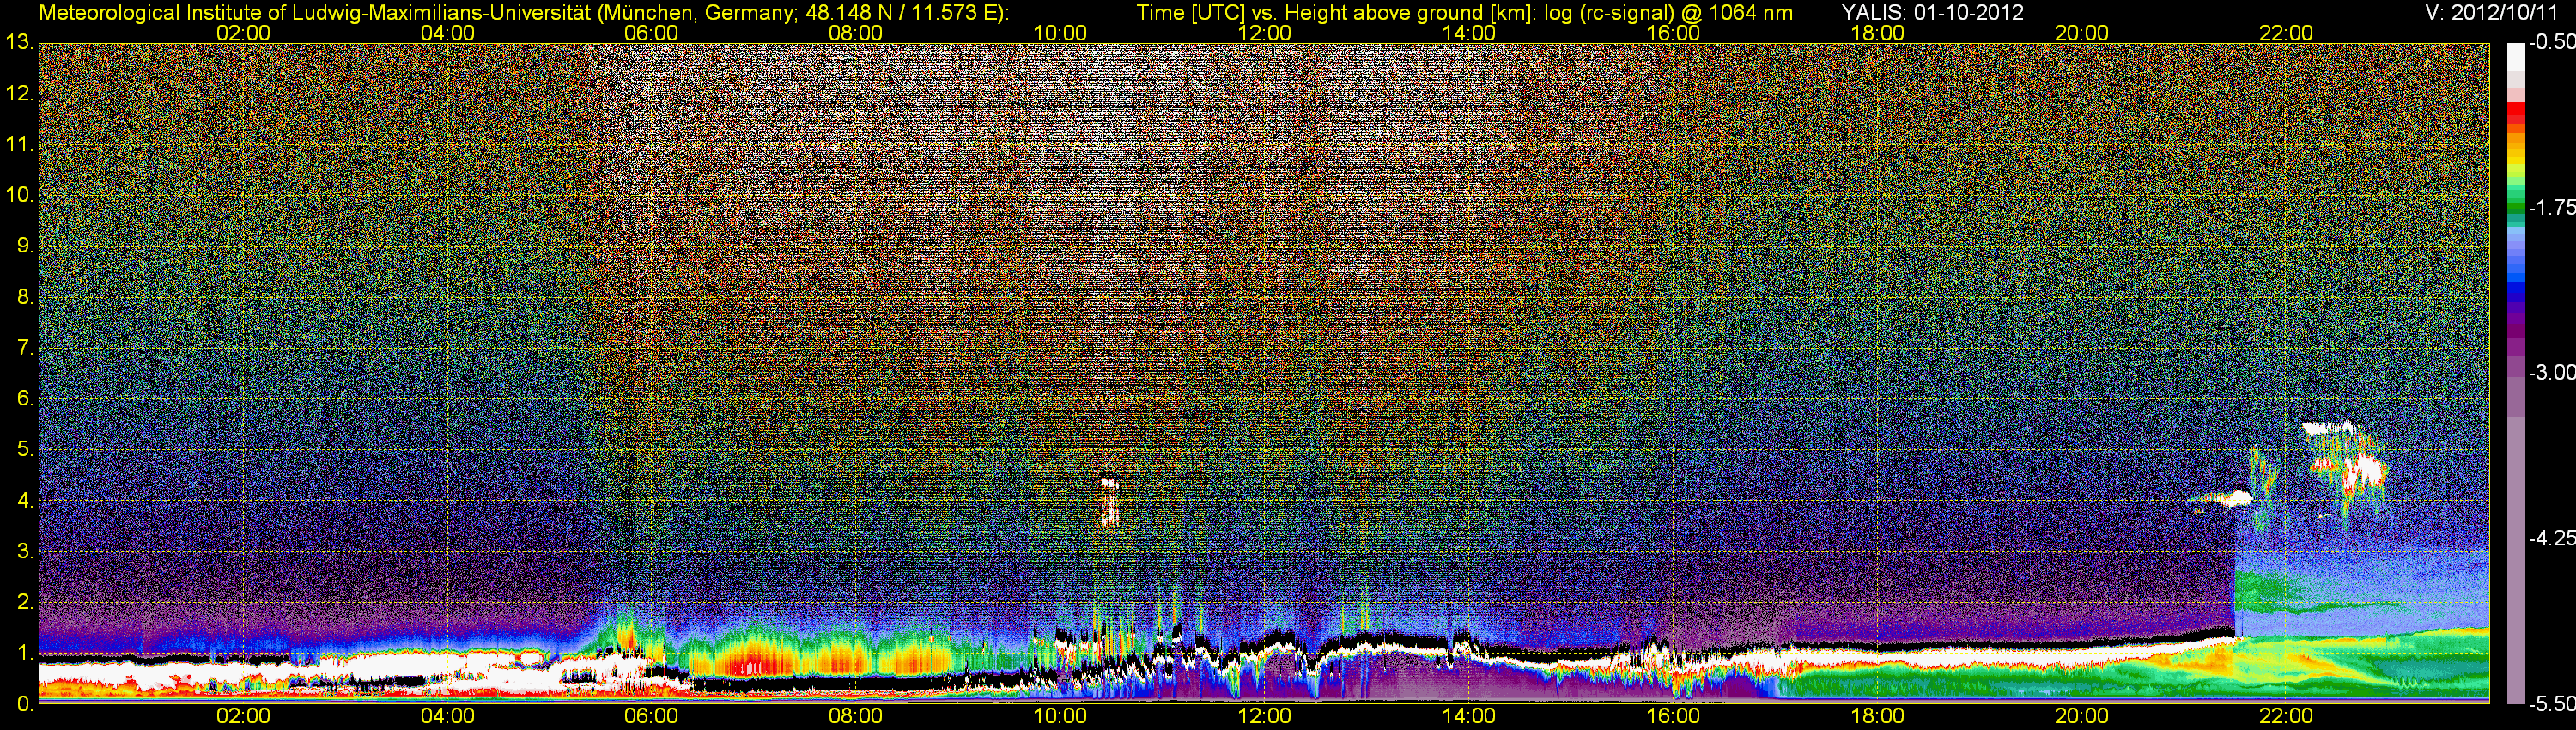Click the 12 km height axis label

pyautogui.click(x=20, y=94)
